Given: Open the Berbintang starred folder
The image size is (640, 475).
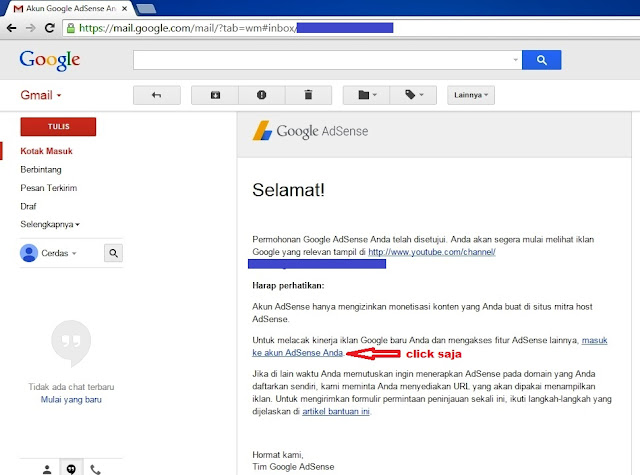Looking at the screenshot, I should tap(41, 169).
